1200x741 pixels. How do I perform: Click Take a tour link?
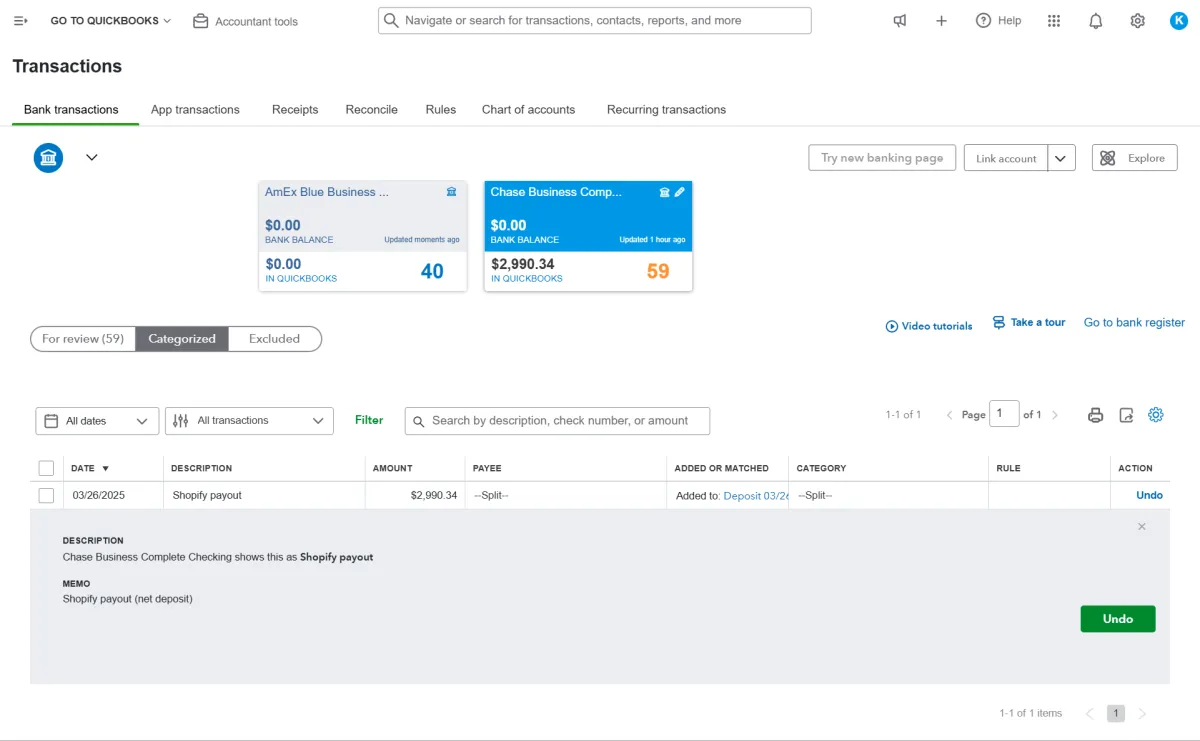(1029, 322)
